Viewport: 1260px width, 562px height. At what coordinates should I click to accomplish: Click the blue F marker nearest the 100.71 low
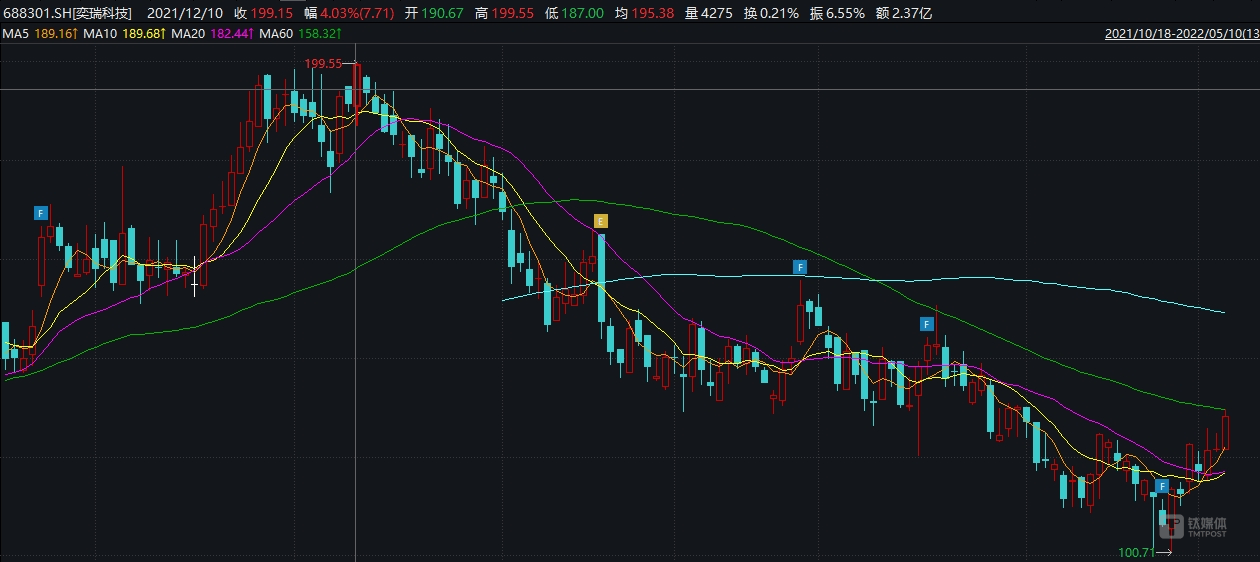tap(1161, 486)
